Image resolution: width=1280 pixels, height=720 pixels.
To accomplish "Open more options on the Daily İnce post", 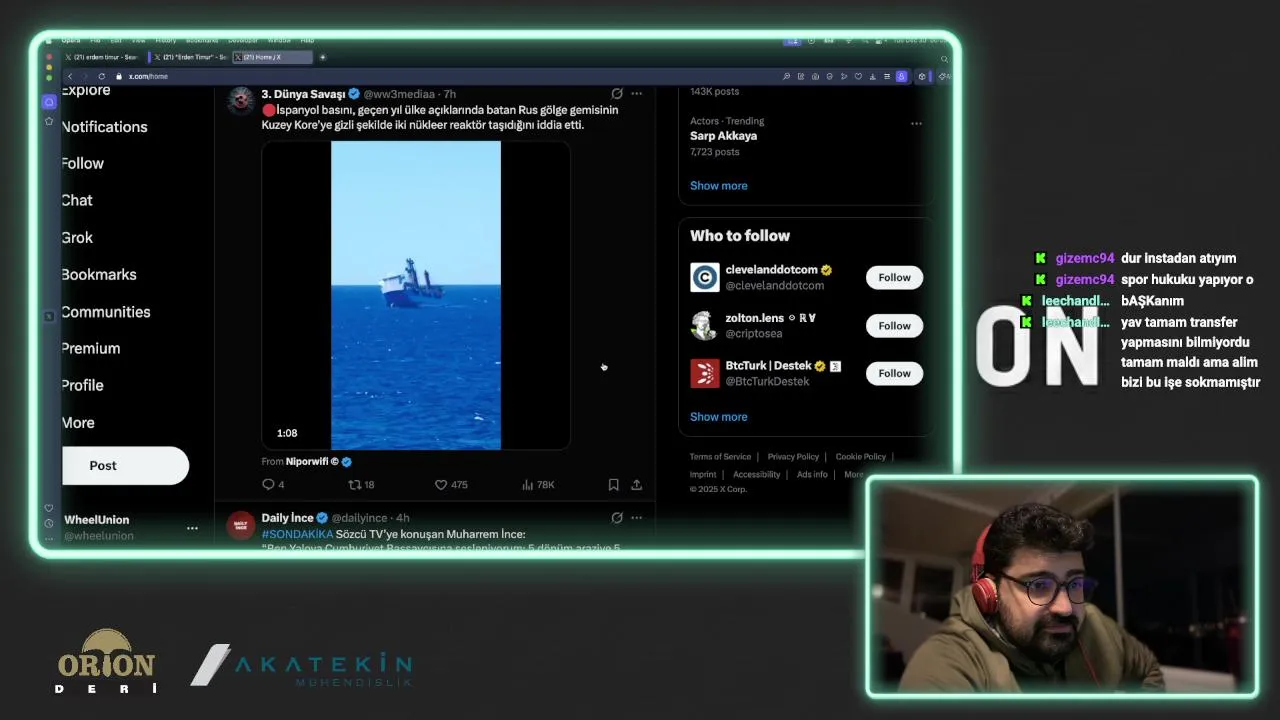I will [636, 518].
